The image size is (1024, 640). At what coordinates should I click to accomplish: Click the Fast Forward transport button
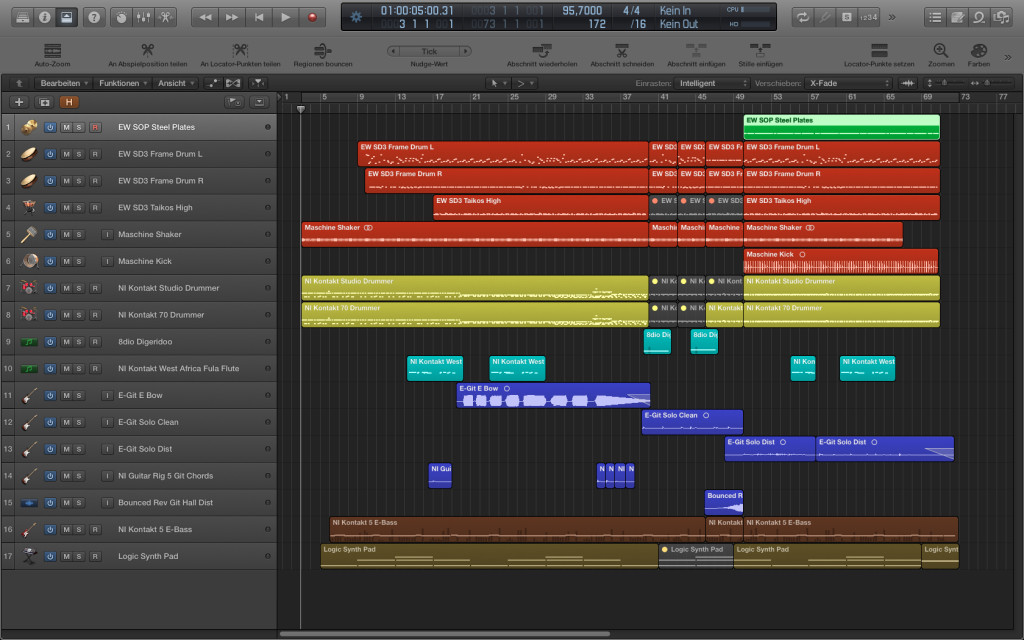[232, 17]
